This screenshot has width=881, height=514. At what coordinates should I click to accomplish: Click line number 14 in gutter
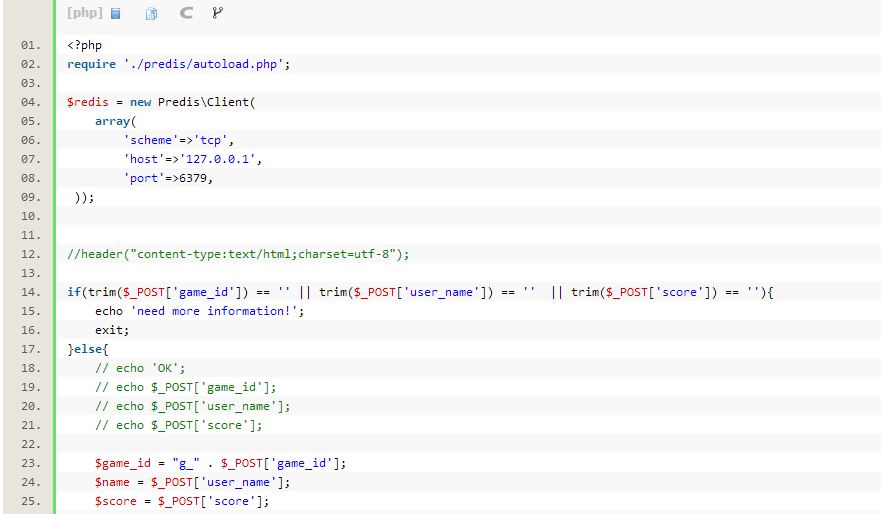[x=29, y=292]
